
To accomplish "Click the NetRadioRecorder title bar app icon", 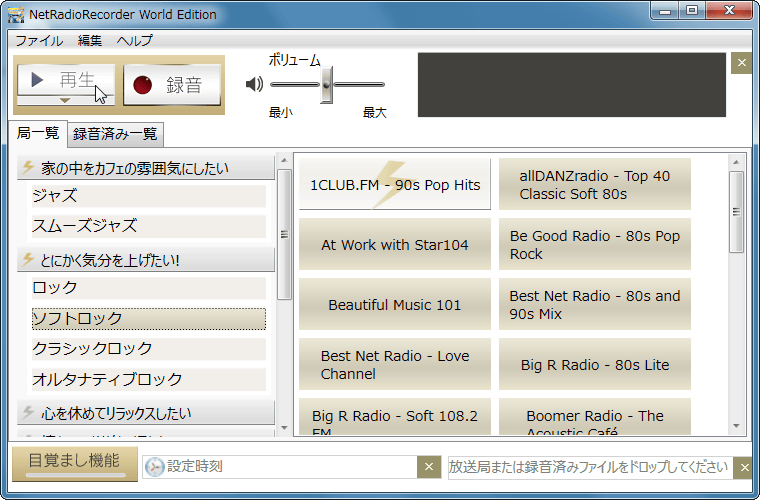I will point(16,15).
